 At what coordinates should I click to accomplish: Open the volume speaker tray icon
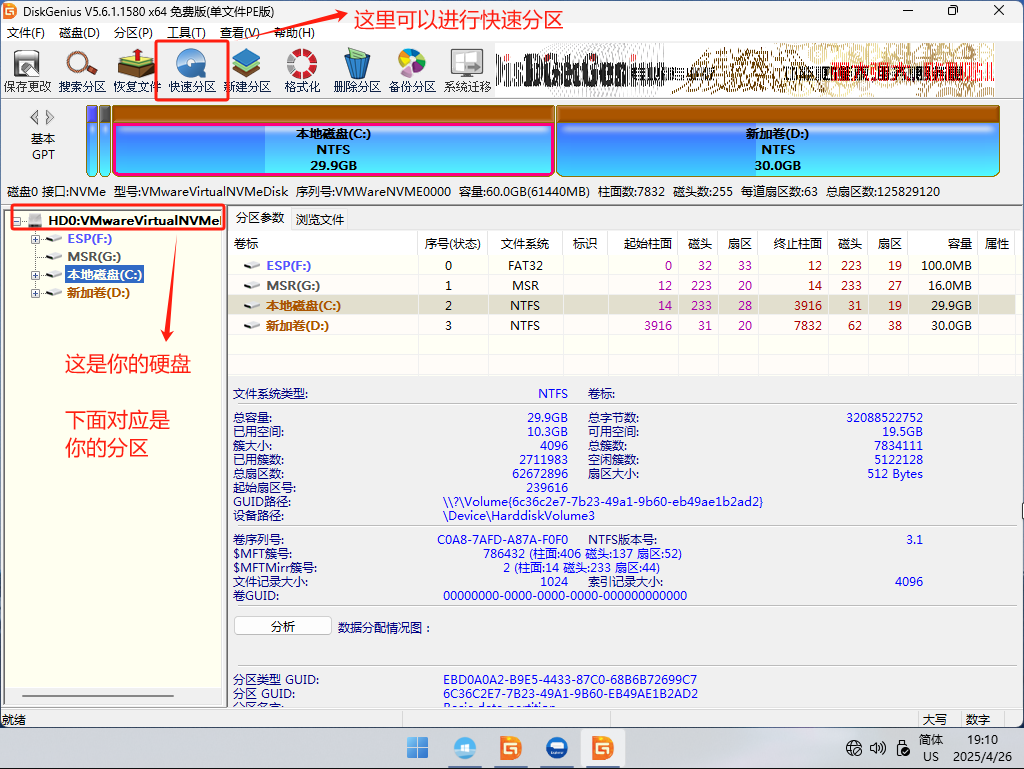pyautogui.click(x=878, y=748)
